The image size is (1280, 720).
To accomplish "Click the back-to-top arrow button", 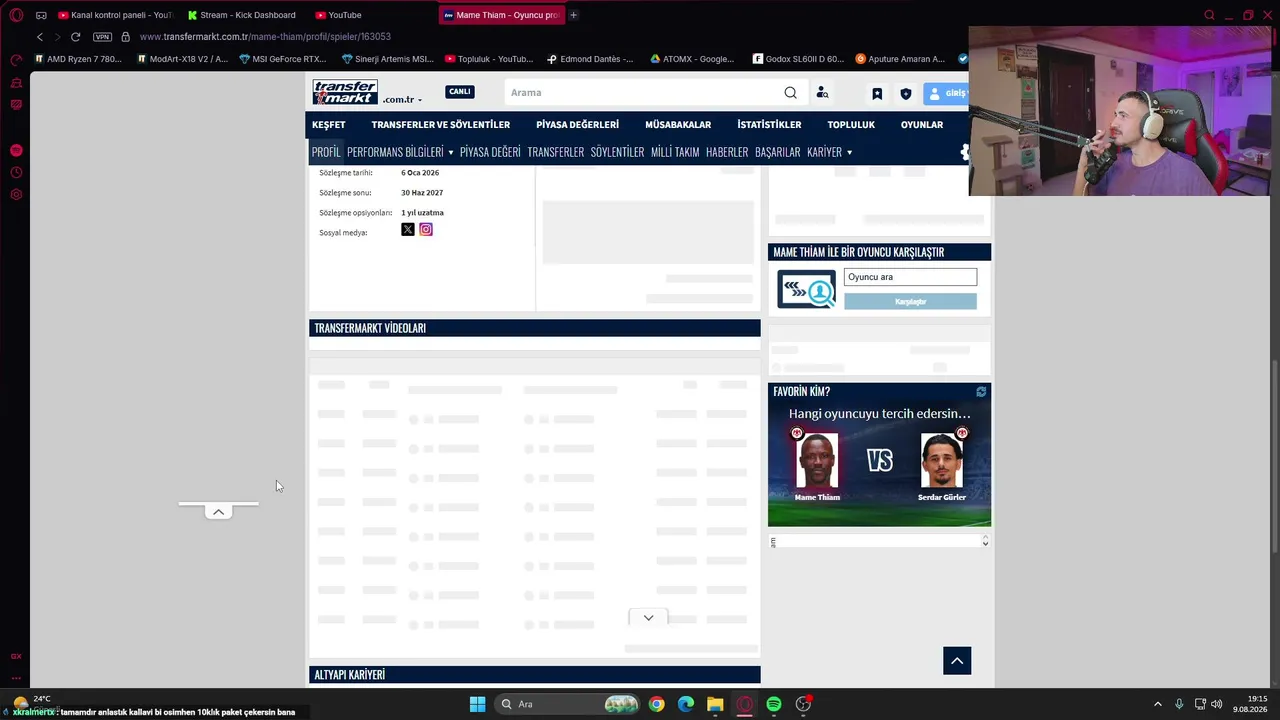I will (x=957, y=661).
